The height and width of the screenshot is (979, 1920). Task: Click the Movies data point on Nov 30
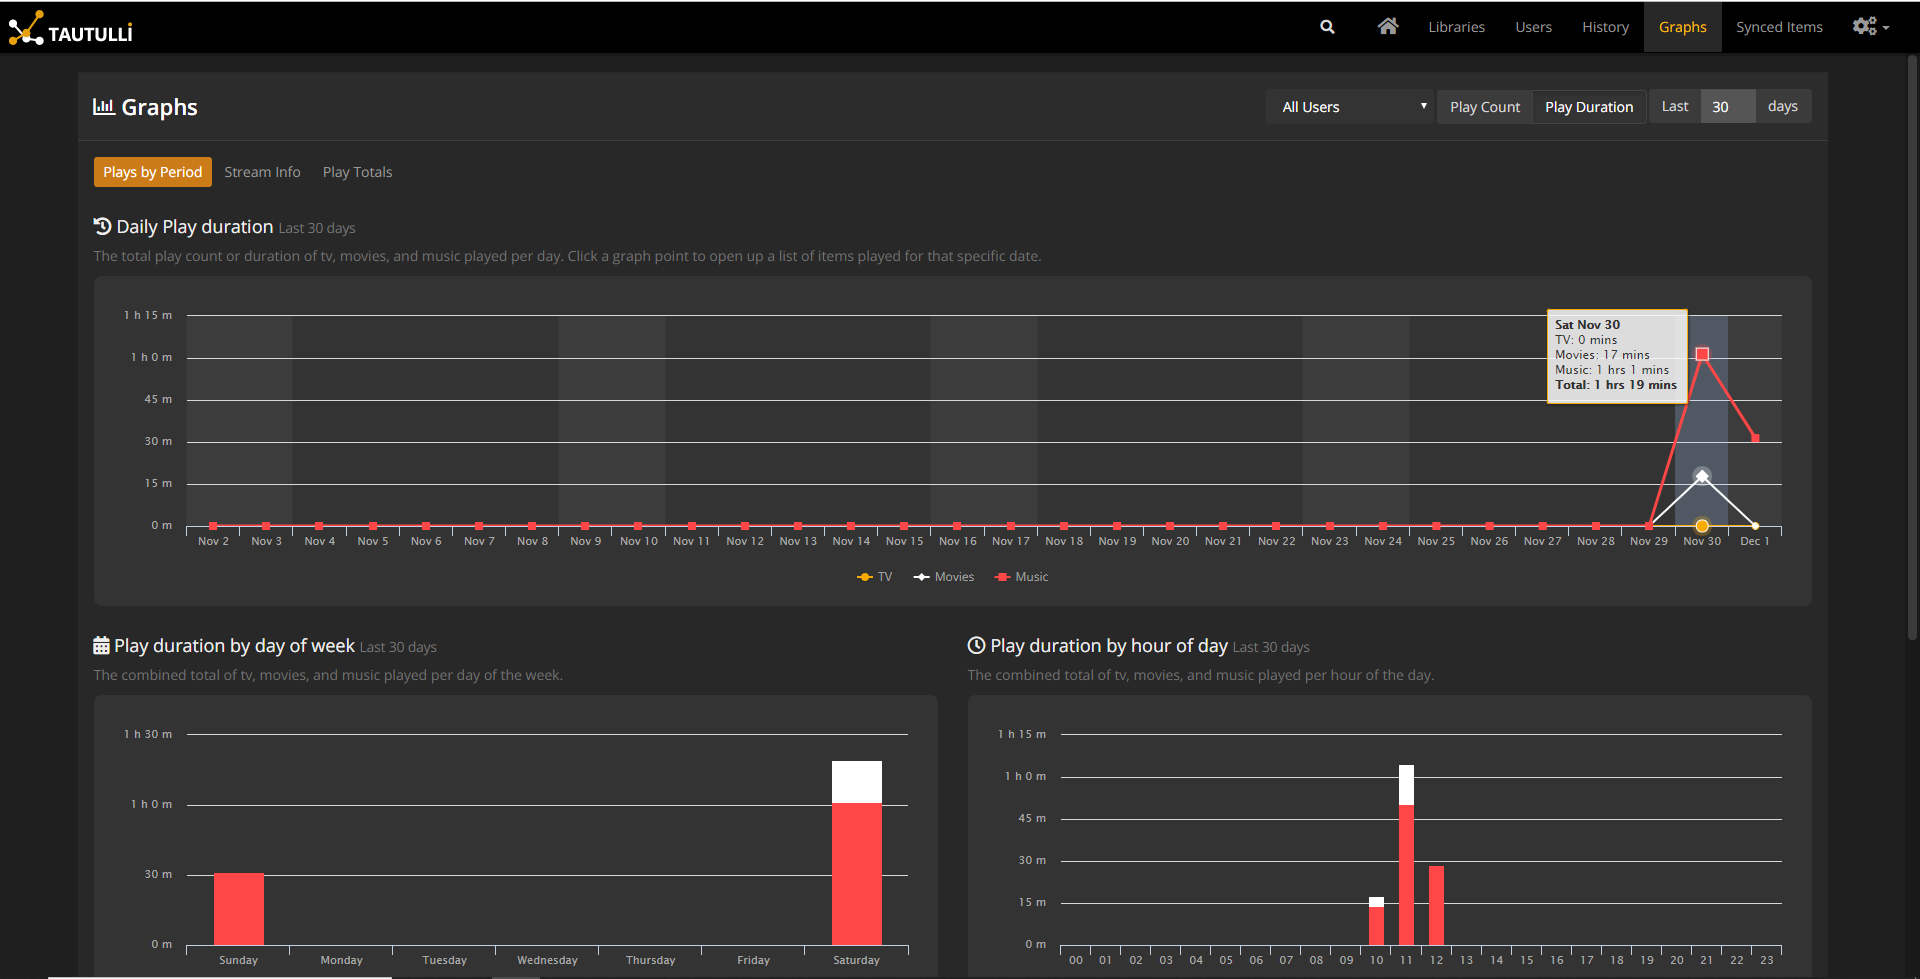click(1702, 476)
